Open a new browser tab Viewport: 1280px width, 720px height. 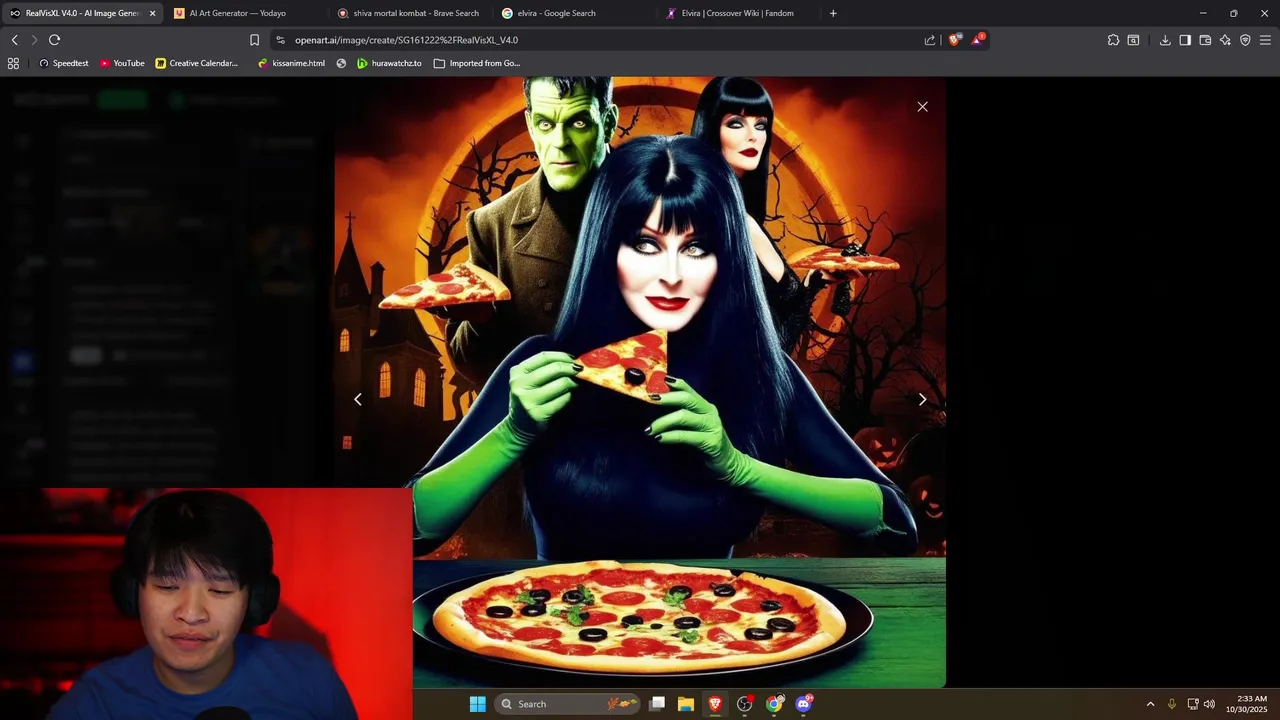833,13
